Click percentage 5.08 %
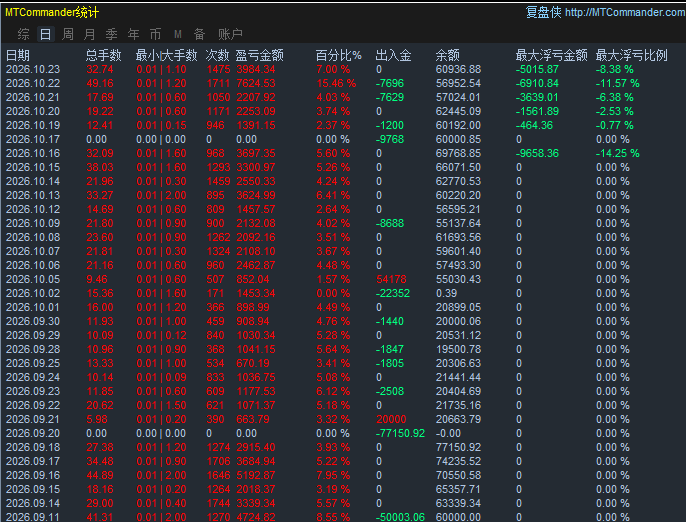The height and width of the screenshot is (522, 686). 333,377
